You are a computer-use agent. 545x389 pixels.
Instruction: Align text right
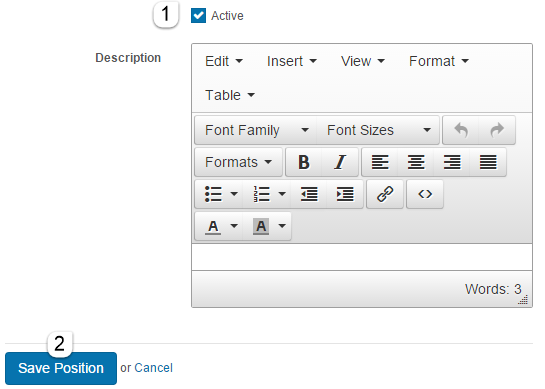pyautogui.click(x=452, y=162)
